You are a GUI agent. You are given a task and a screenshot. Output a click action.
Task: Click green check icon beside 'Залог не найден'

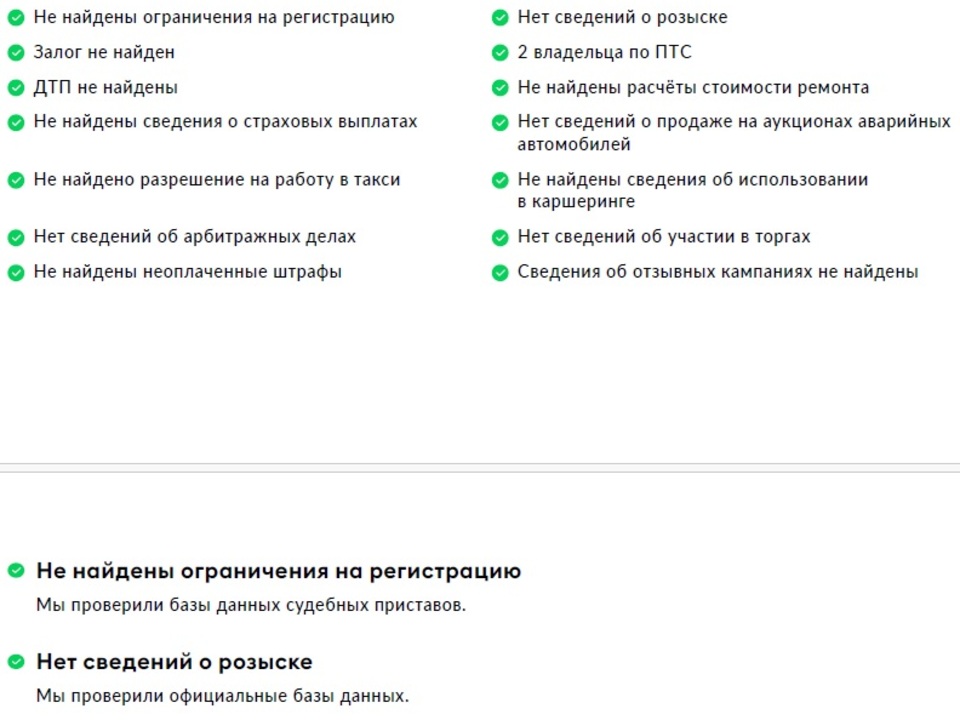[x=16, y=53]
